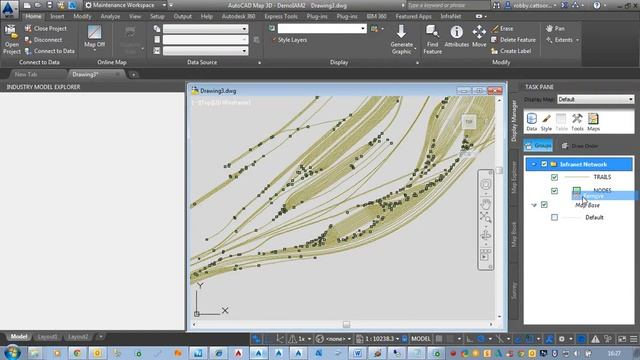Toggle the Infranet Network group checkbox
640x360 pixels.
[544, 164]
